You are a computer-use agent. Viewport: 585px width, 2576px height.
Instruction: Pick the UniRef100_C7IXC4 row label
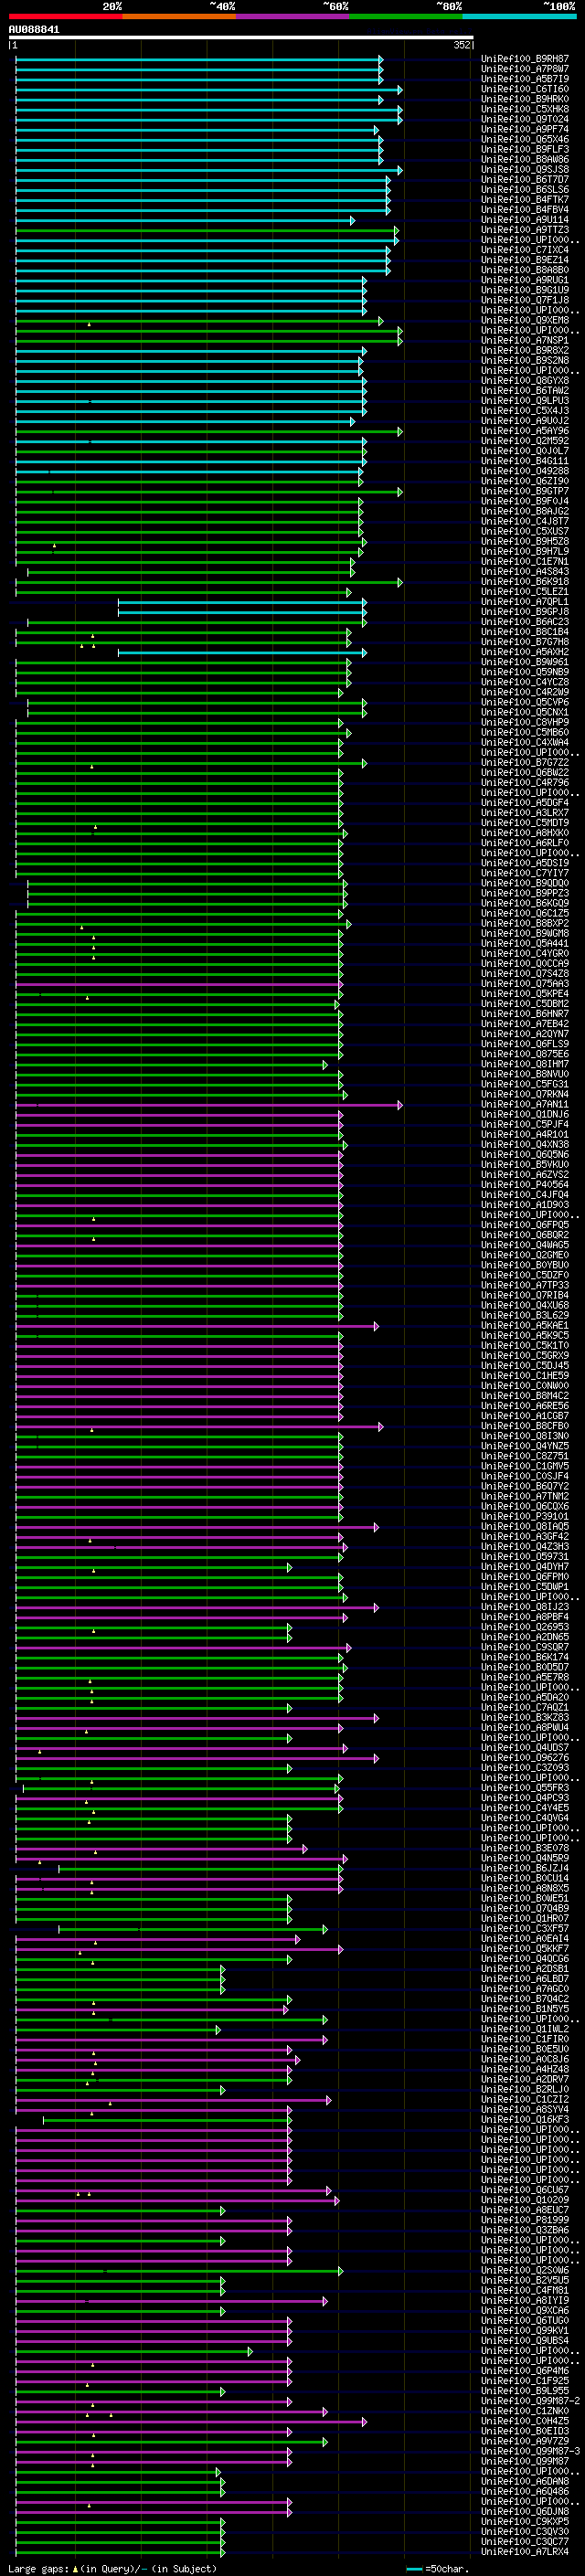point(525,250)
